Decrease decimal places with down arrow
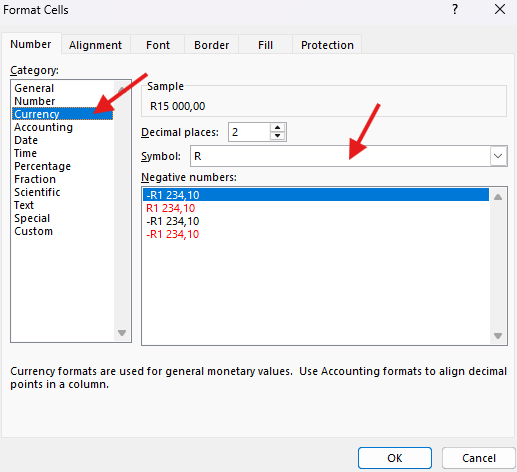Image resolution: width=517 pixels, height=472 pixels. [277, 136]
